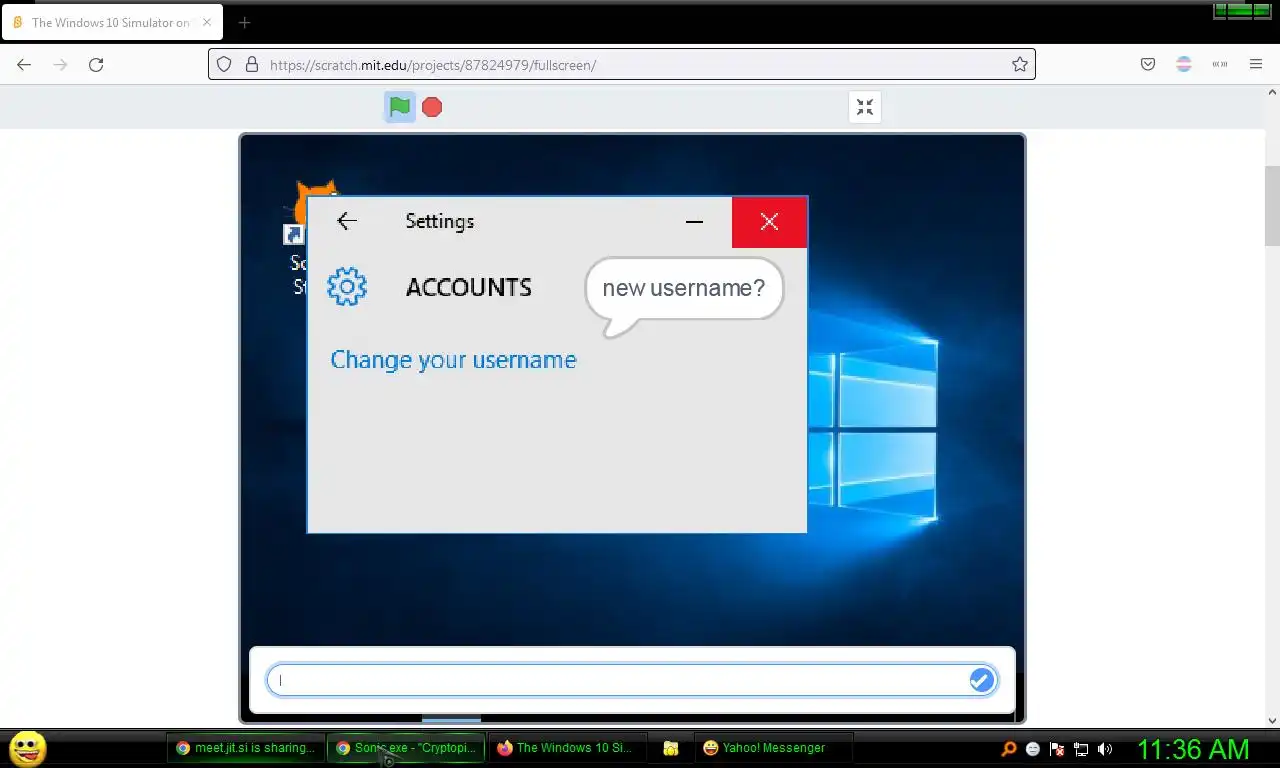Jump down using the scrollbar's bottom arrow

(x=1272, y=720)
